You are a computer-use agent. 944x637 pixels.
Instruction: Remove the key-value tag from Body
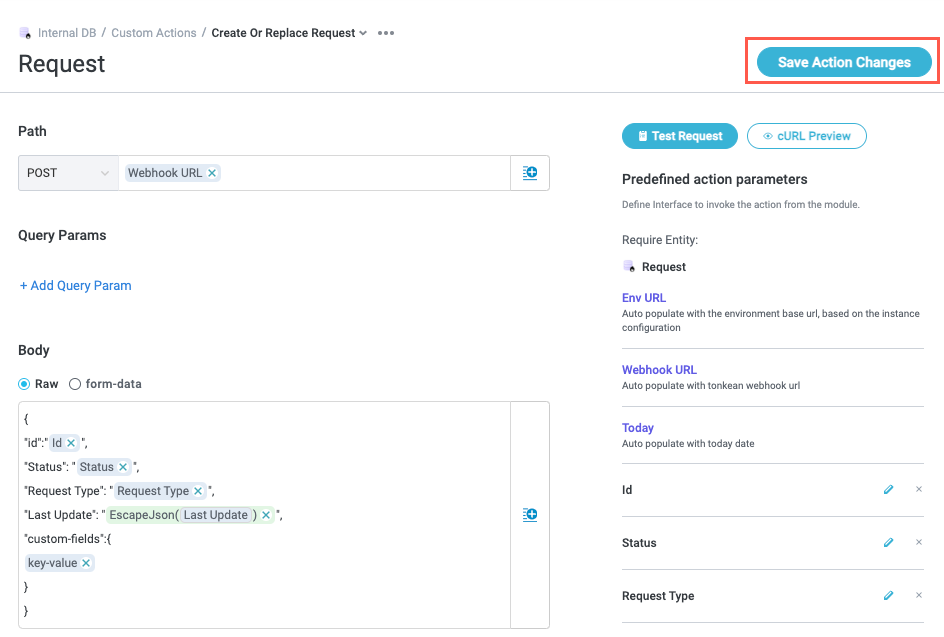coord(87,563)
